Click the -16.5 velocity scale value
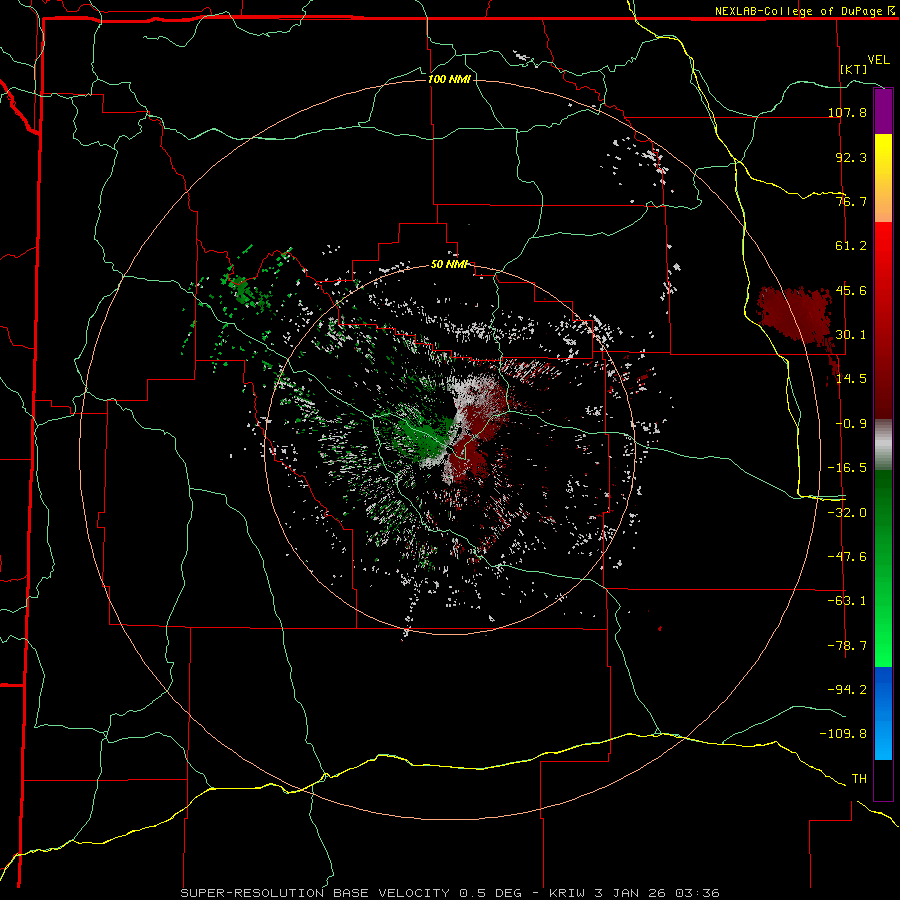900x900 pixels. tap(847, 468)
